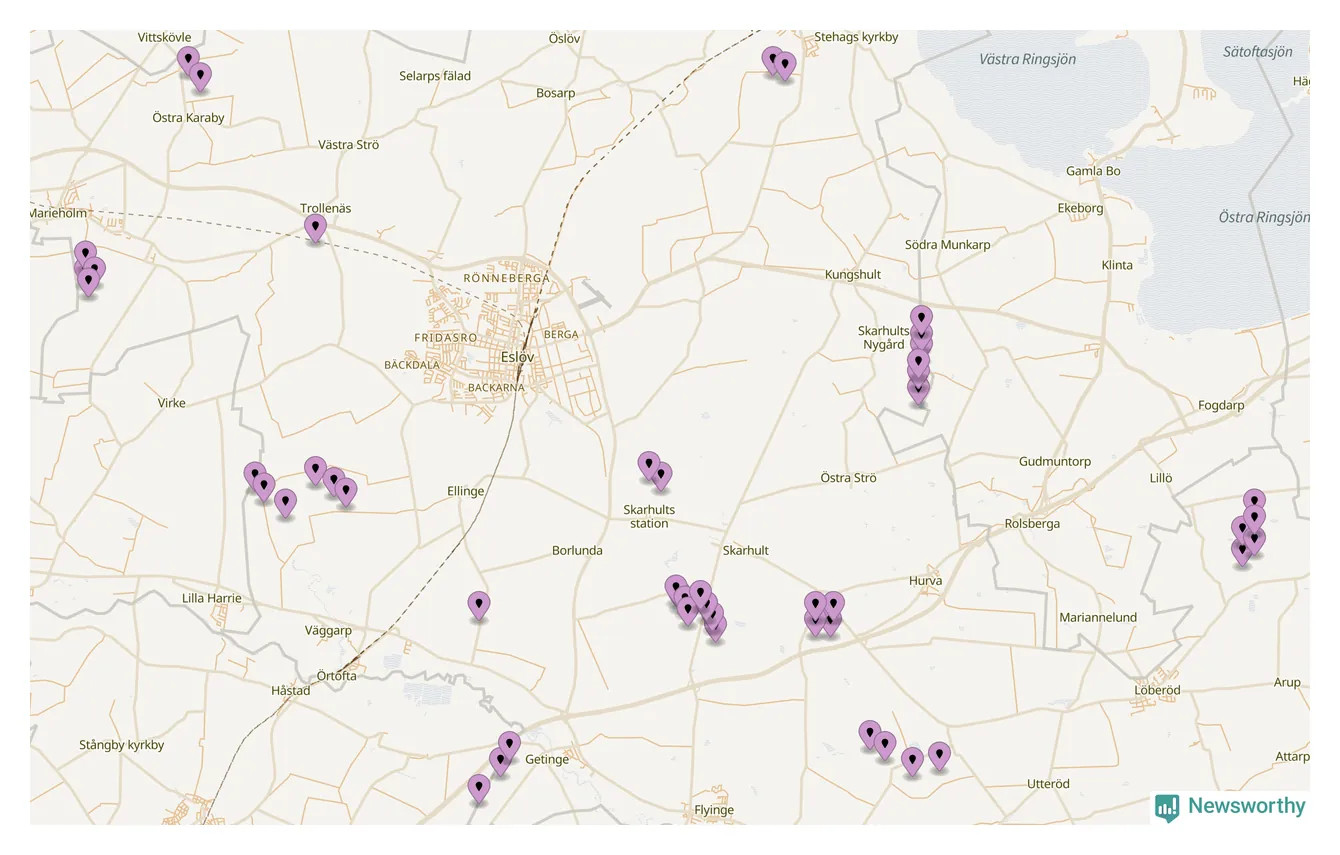Click the Fogdarp label
The width and height of the screenshot is (1340, 855).
click(1221, 405)
